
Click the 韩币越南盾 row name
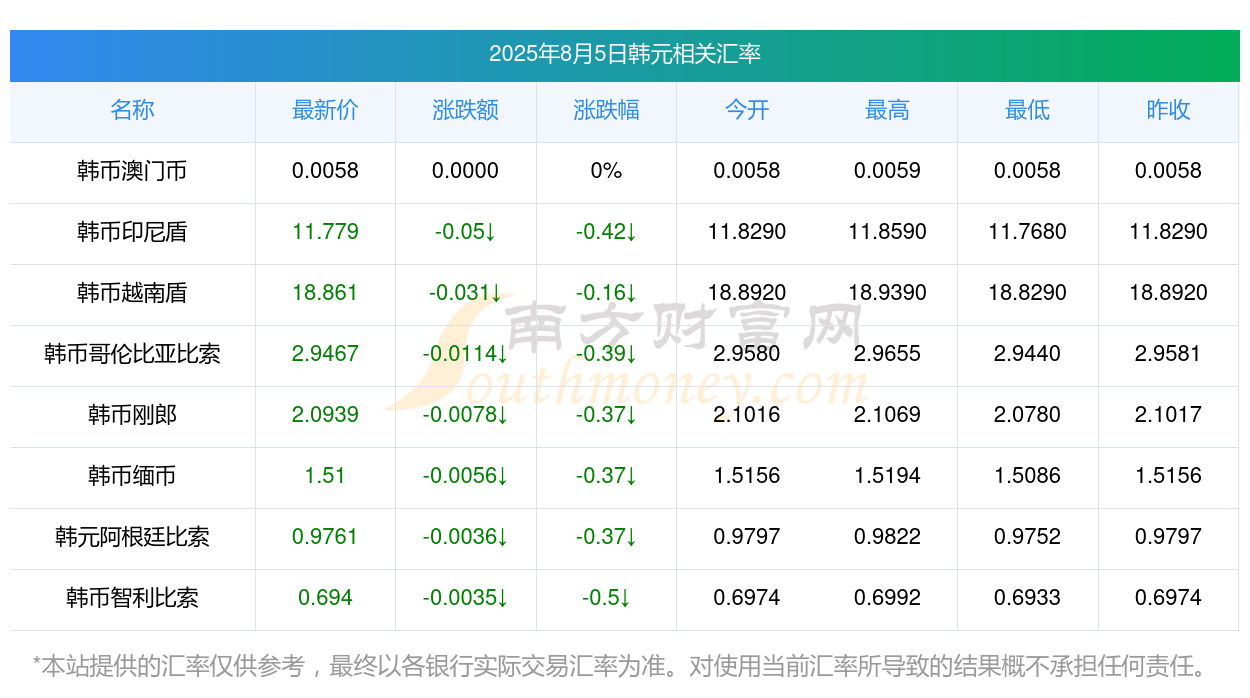tap(132, 293)
